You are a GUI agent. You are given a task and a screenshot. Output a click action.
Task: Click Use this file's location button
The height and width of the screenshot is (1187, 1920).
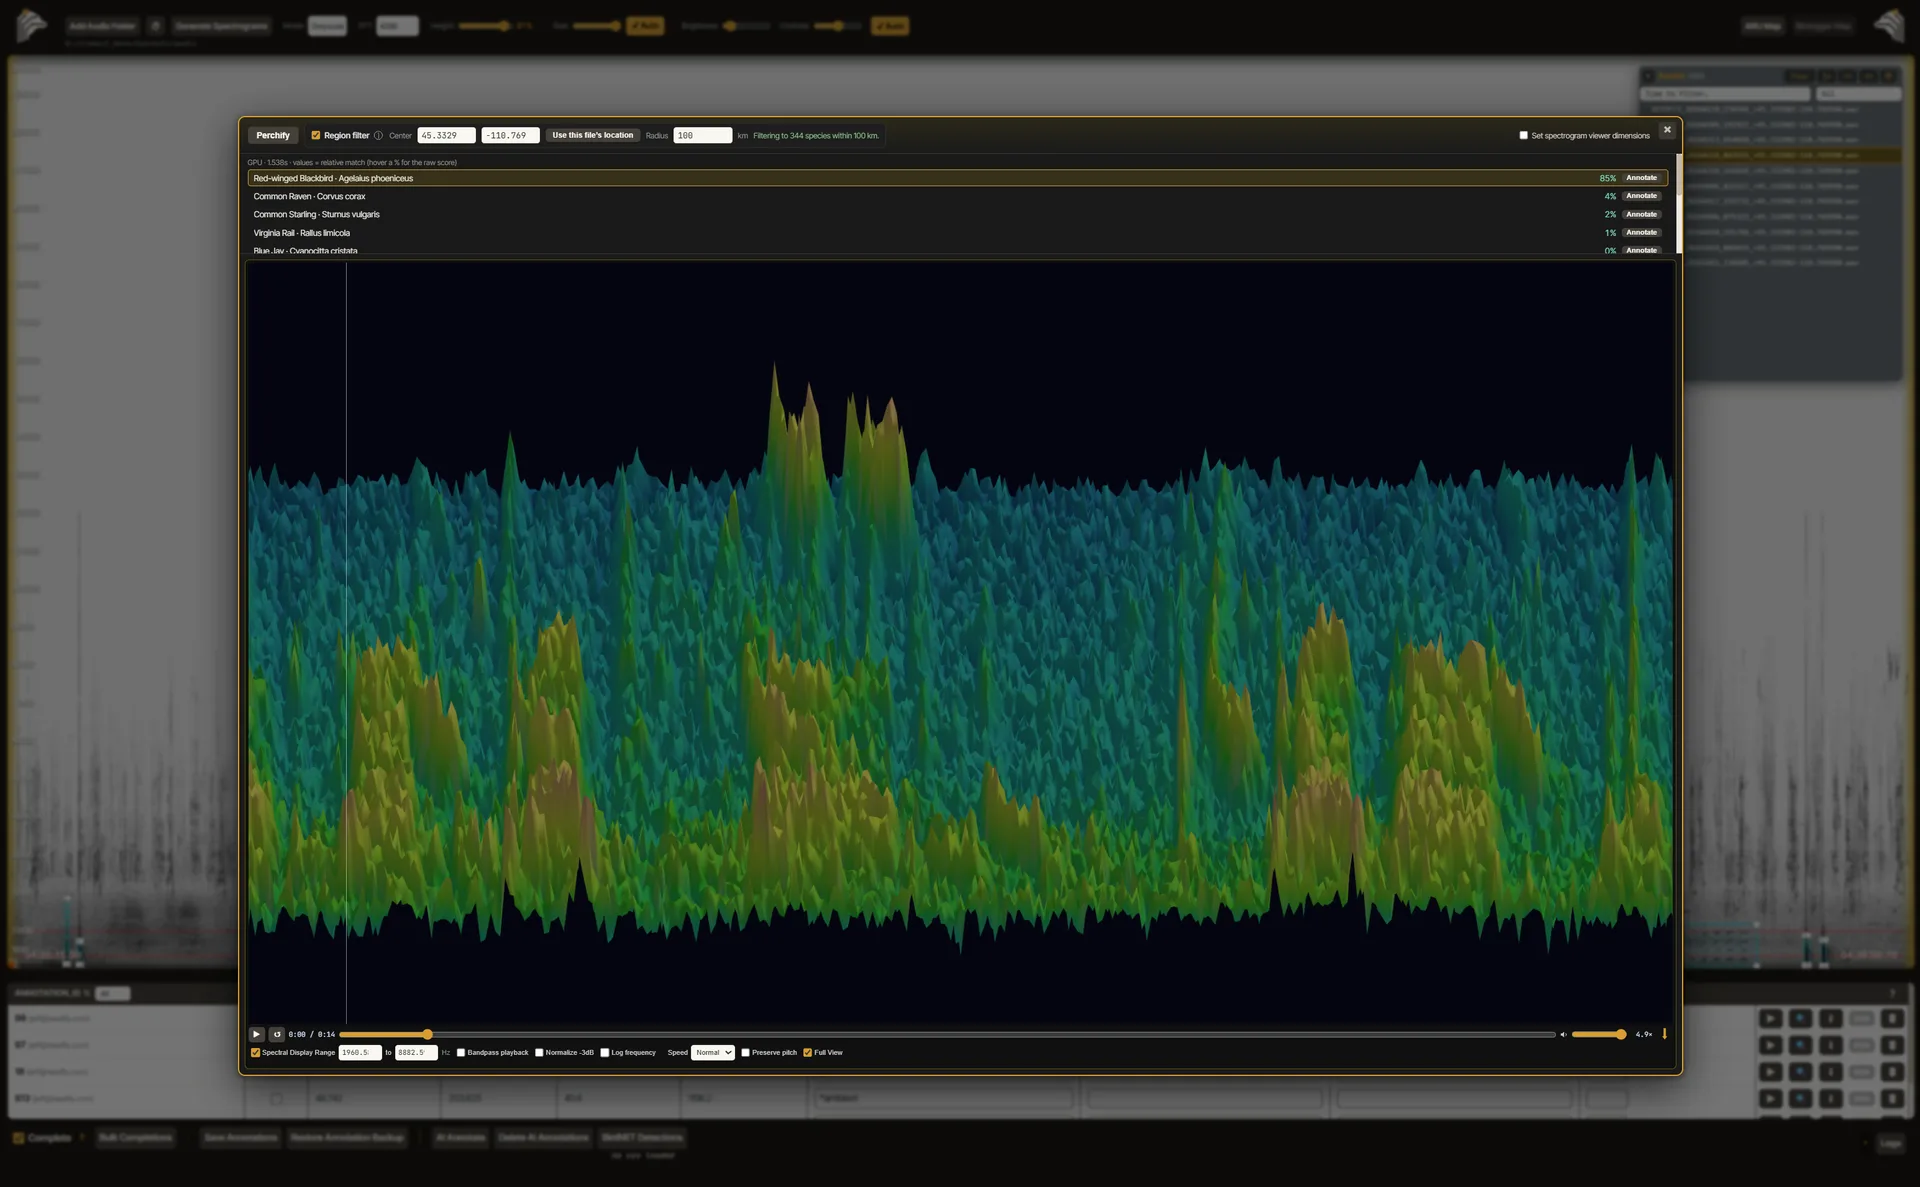coord(593,135)
